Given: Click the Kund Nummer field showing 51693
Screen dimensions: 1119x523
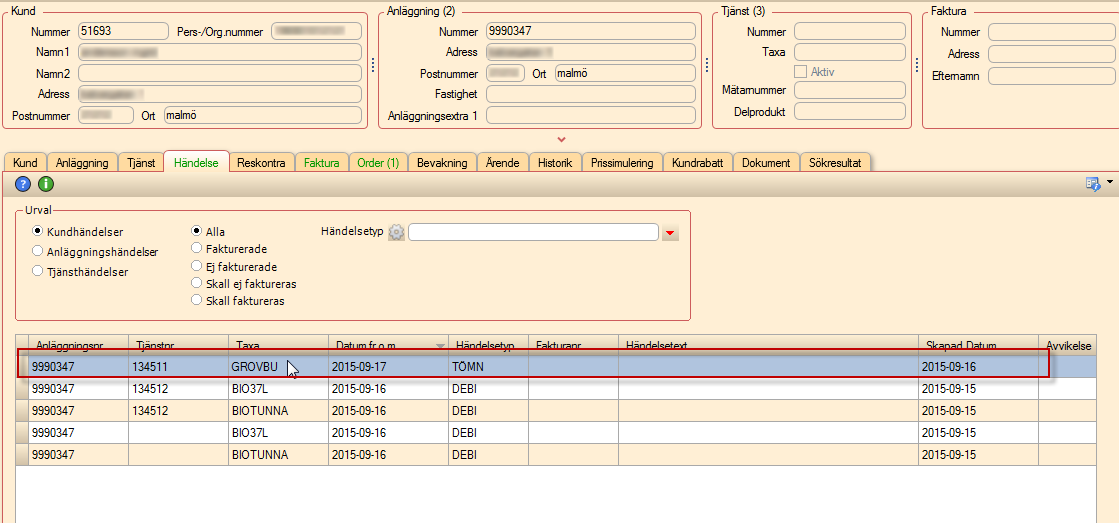Looking at the screenshot, I should point(123,32).
